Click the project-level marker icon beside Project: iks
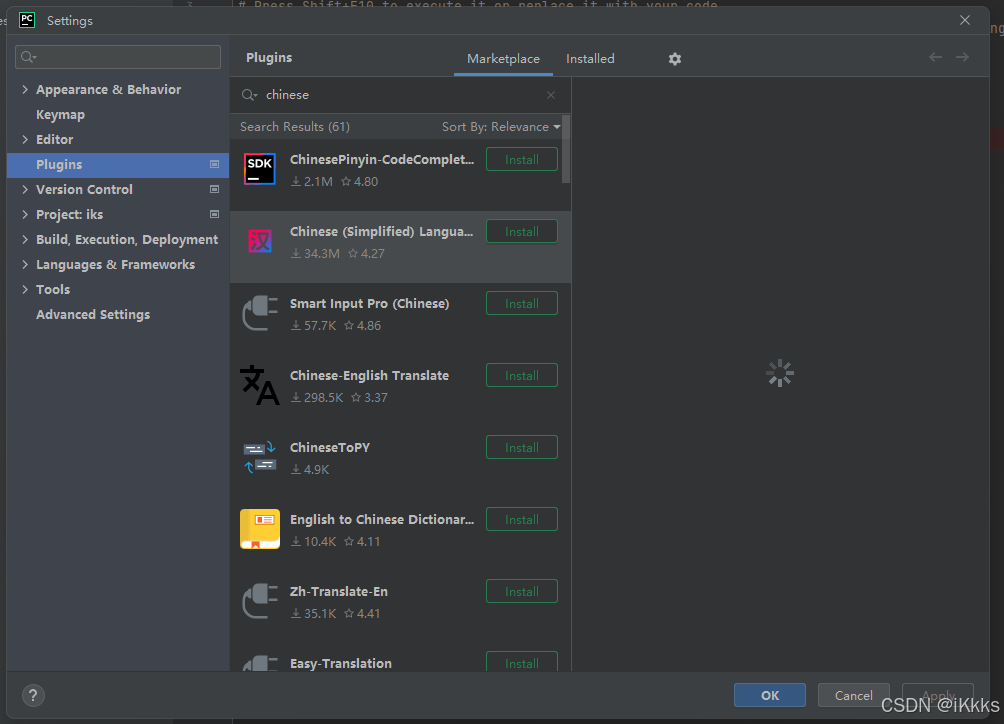Image resolution: width=1004 pixels, height=724 pixels. click(x=215, y=214)
